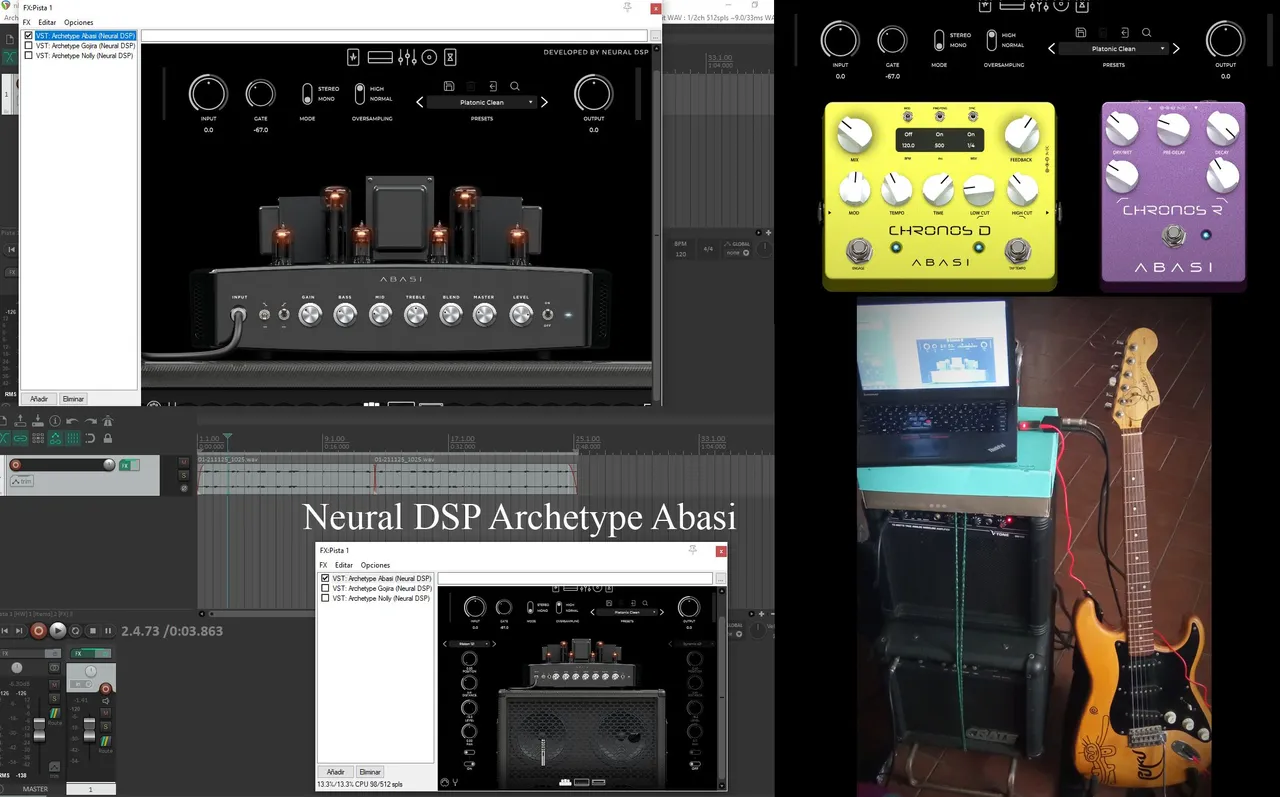Mute track 1 in arrange track panel
This screenshot has width=1280, height=797.
point(184,462)
